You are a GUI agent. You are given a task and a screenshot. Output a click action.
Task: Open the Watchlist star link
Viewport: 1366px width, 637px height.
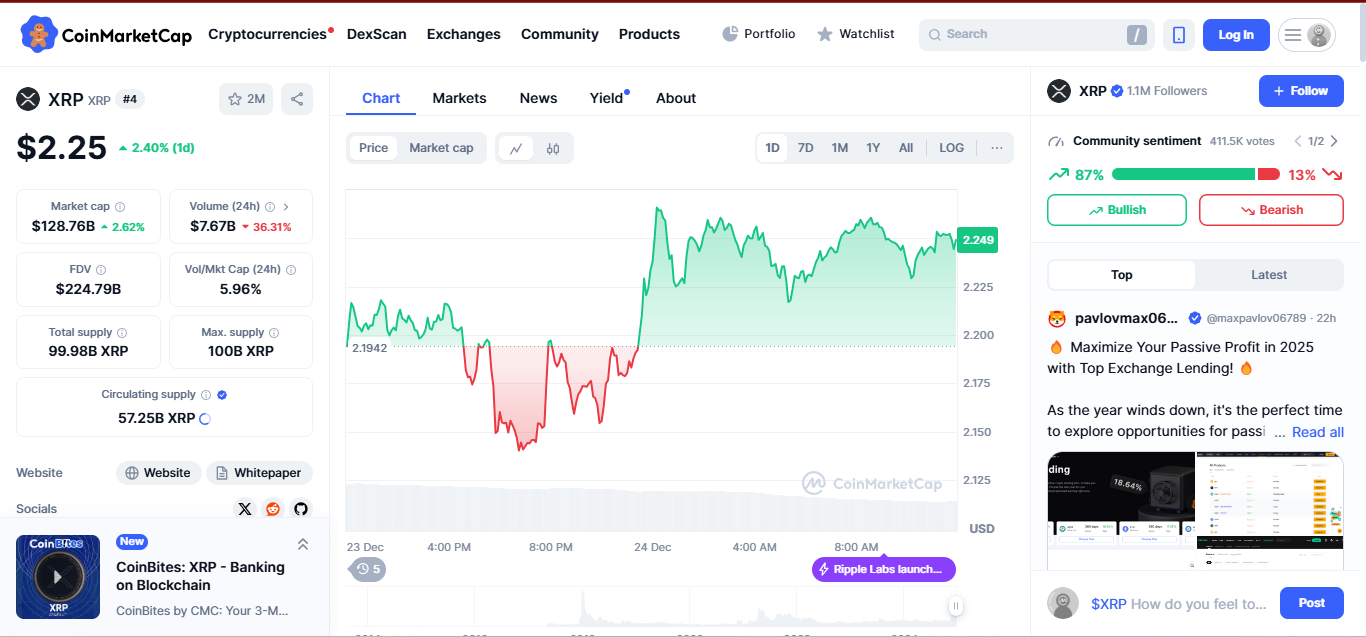(856, 34)
